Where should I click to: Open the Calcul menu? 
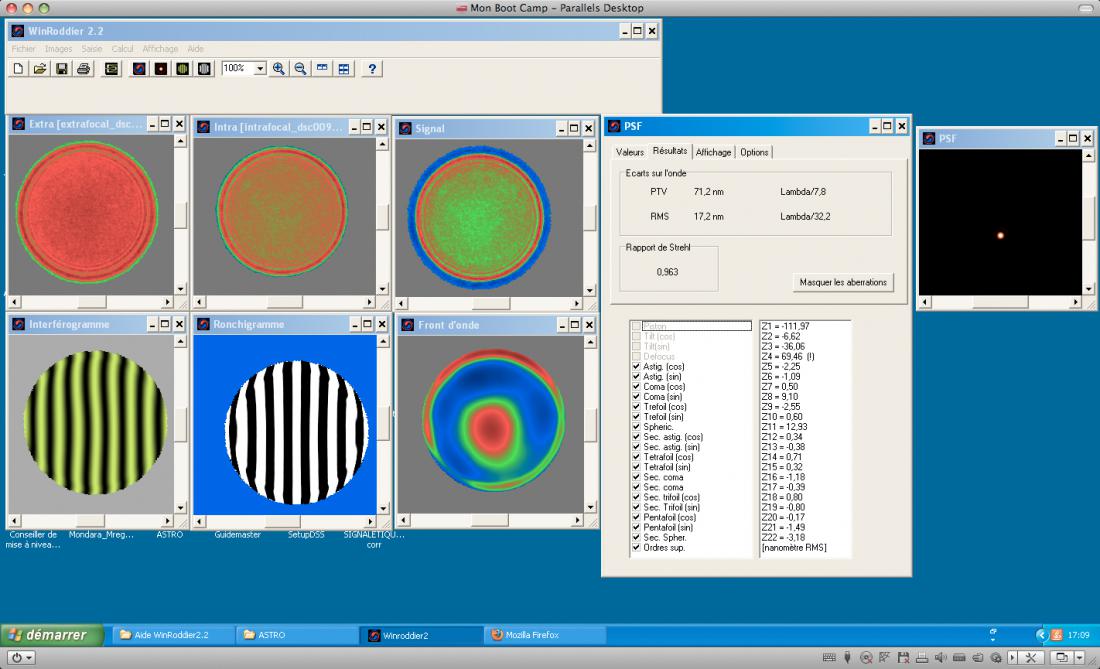coord(122,48)
